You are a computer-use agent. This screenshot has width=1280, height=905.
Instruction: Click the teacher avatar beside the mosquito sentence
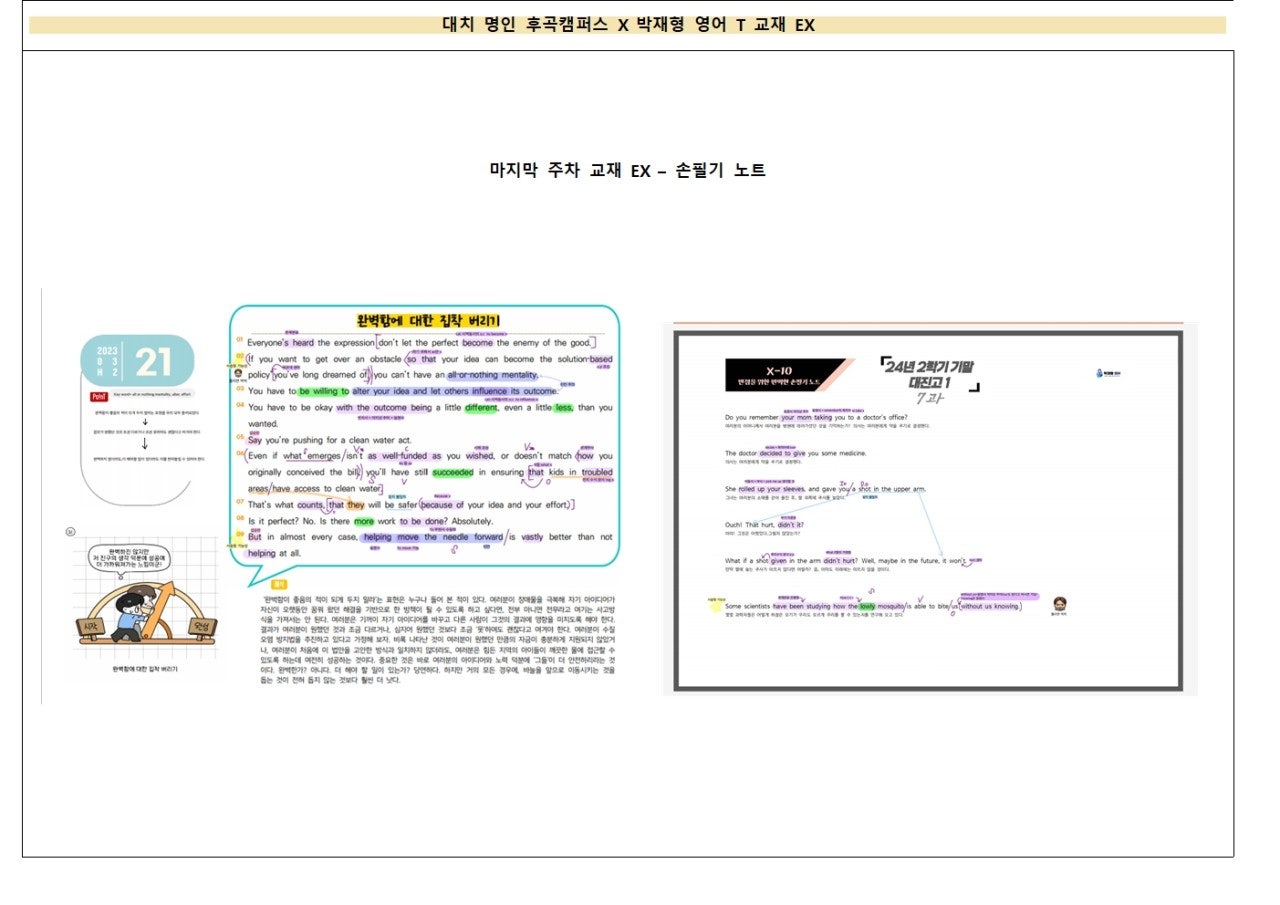tap(1060, 603)
